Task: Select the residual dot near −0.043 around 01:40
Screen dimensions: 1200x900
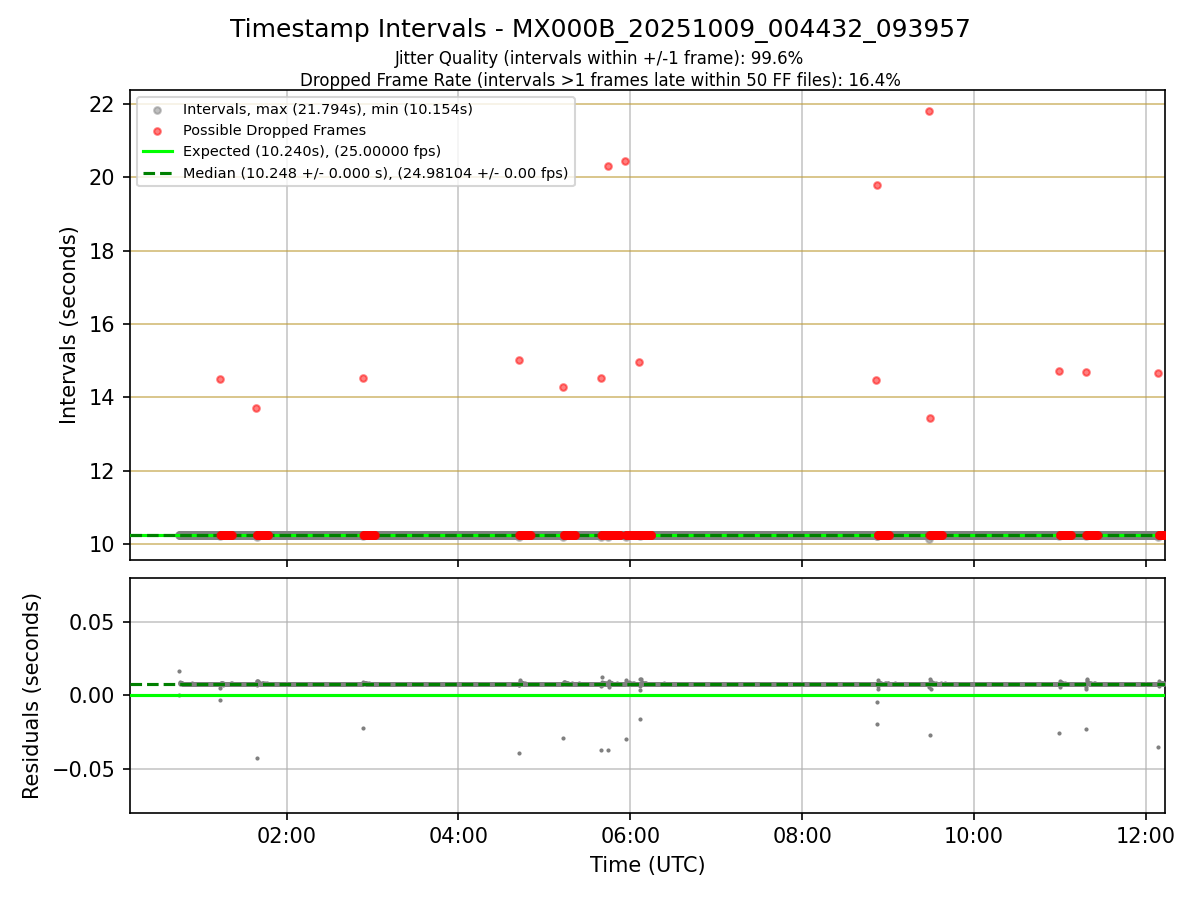Action: (257, 758)
